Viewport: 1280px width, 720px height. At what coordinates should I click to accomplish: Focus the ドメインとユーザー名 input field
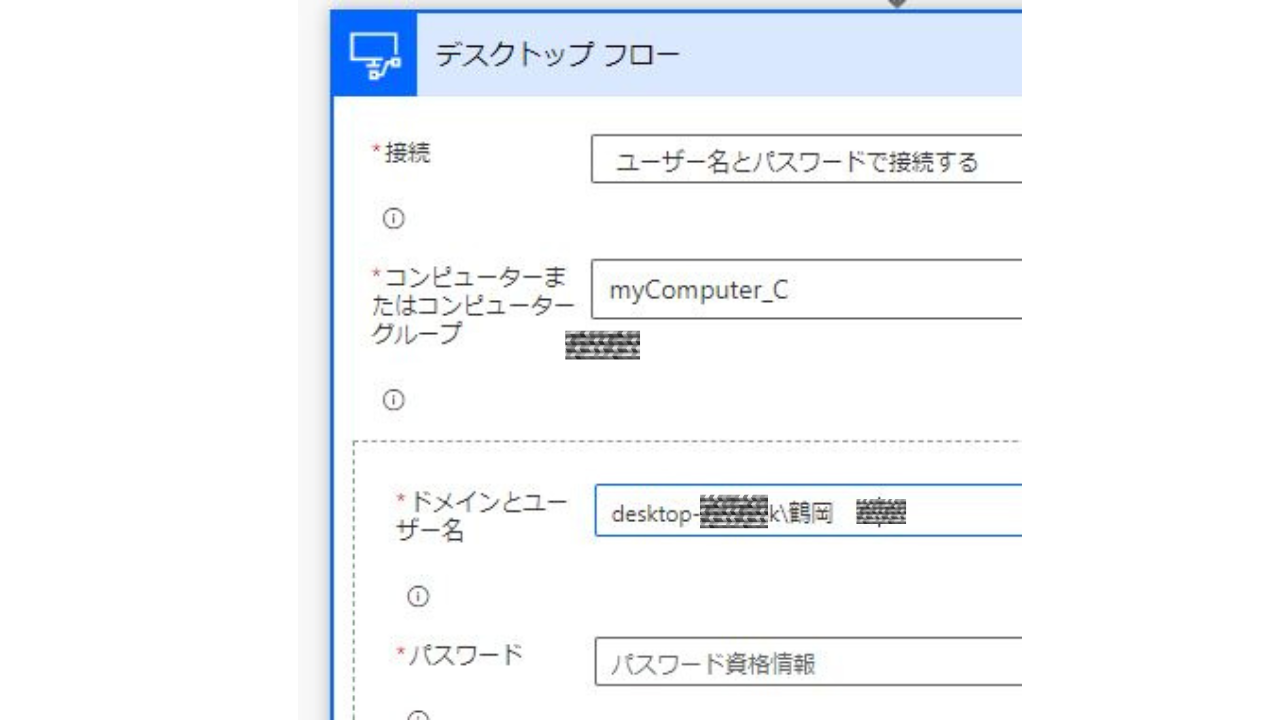click(x=960, y=511)
